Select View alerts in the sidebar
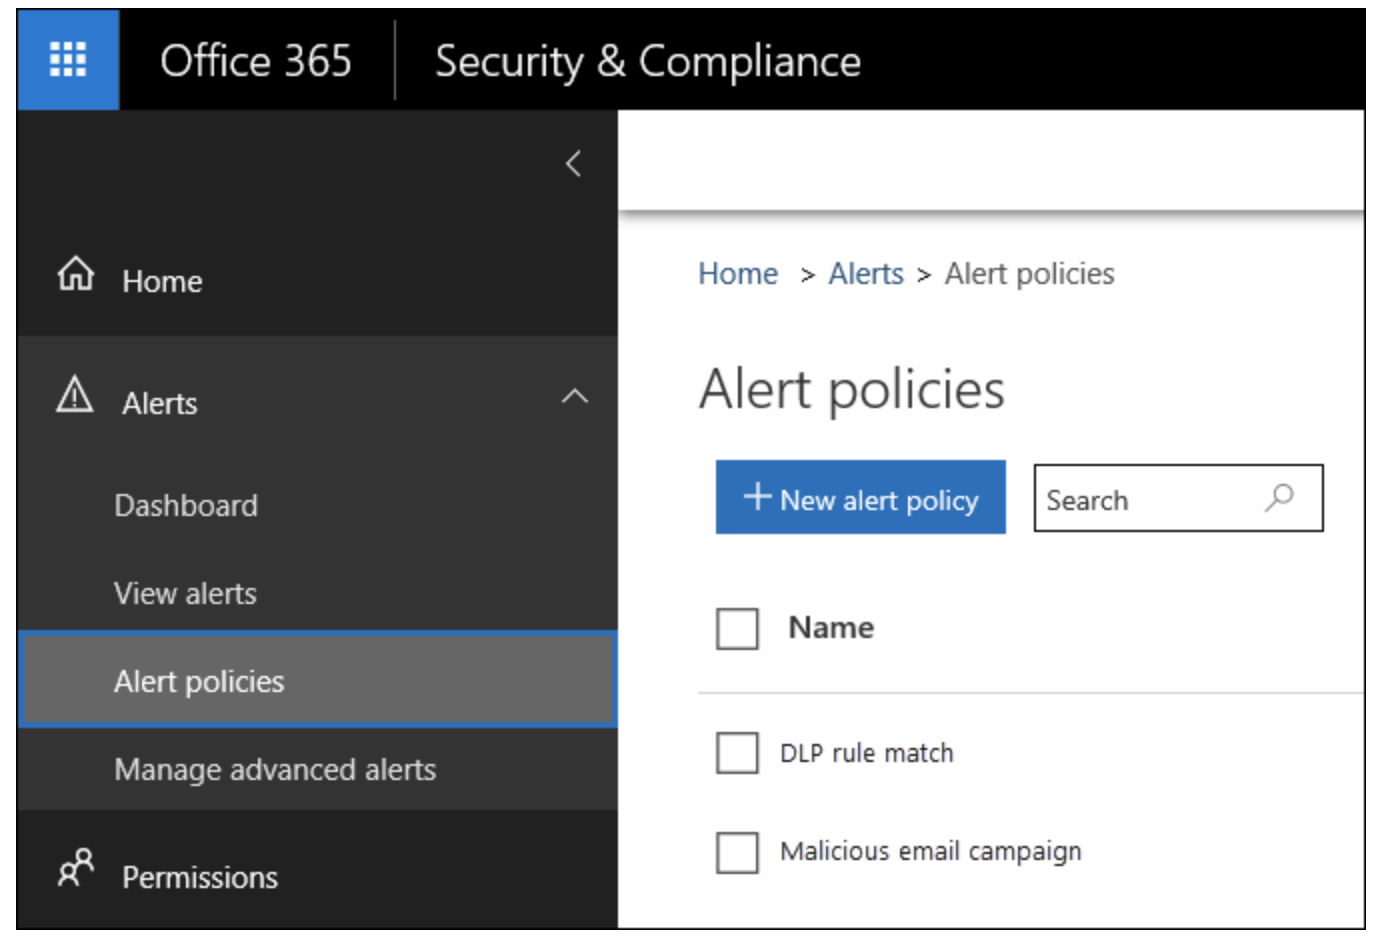This screenshot has width=1380, height=942. [185, 594]
